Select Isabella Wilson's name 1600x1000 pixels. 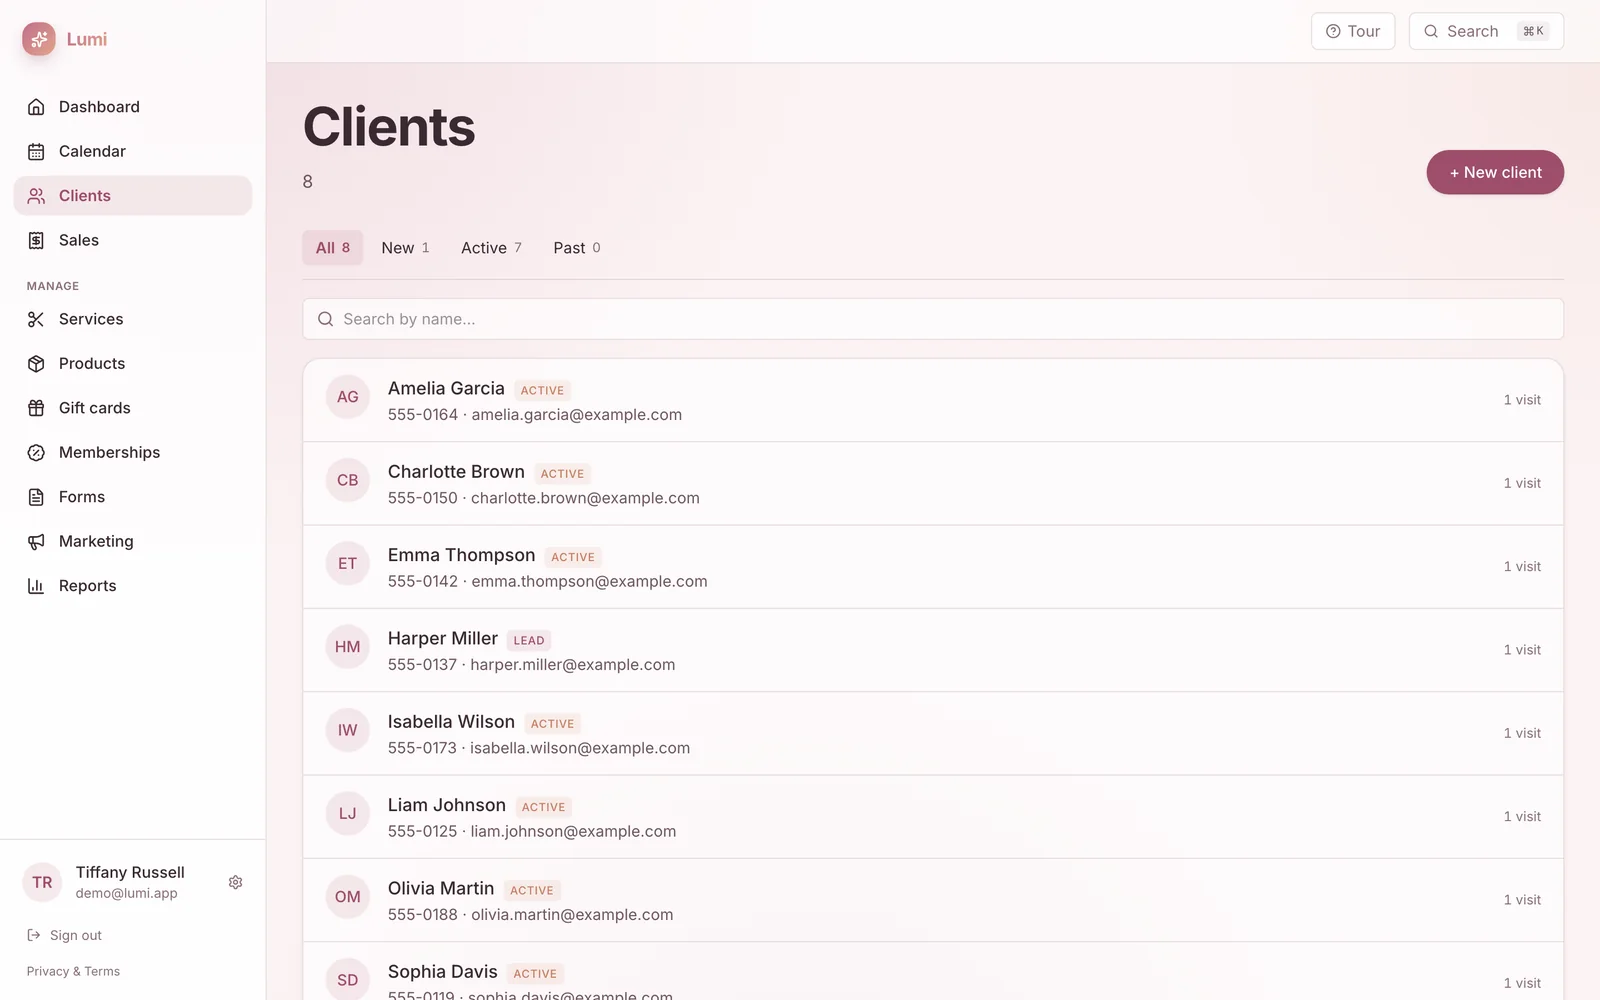coord(451,722)
